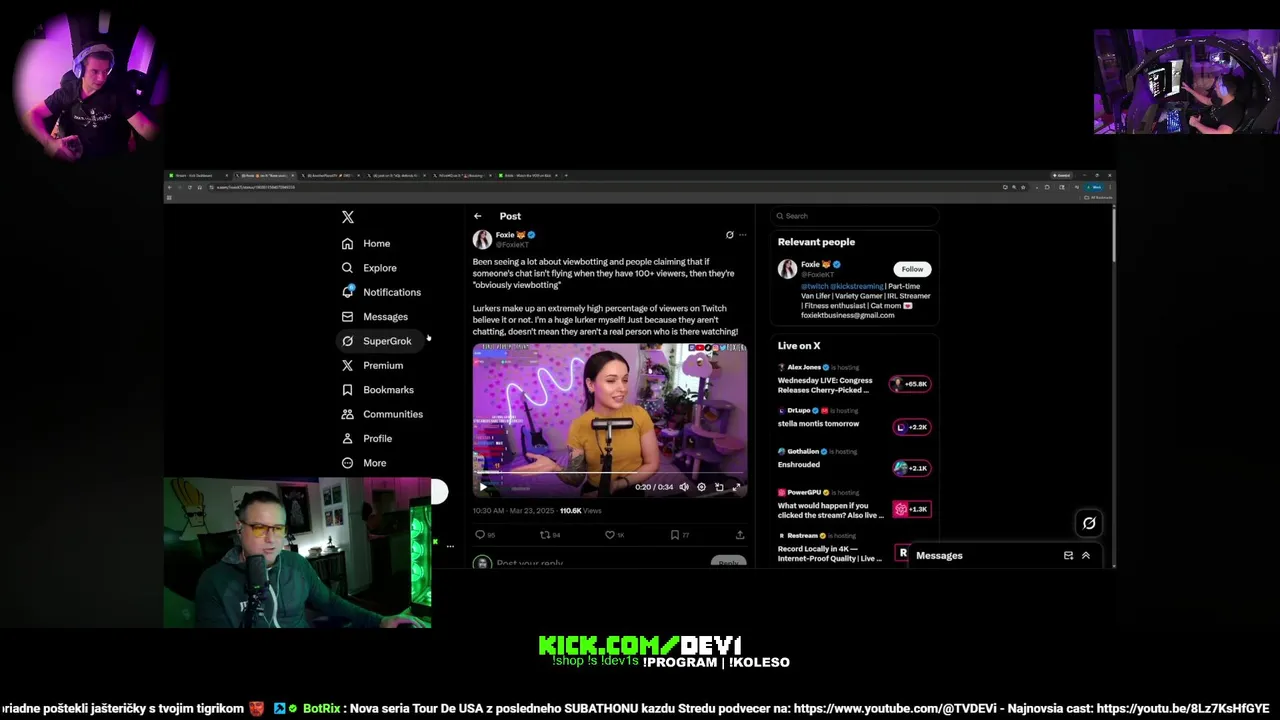Click the Messages envelope icon

pos(347,317)
